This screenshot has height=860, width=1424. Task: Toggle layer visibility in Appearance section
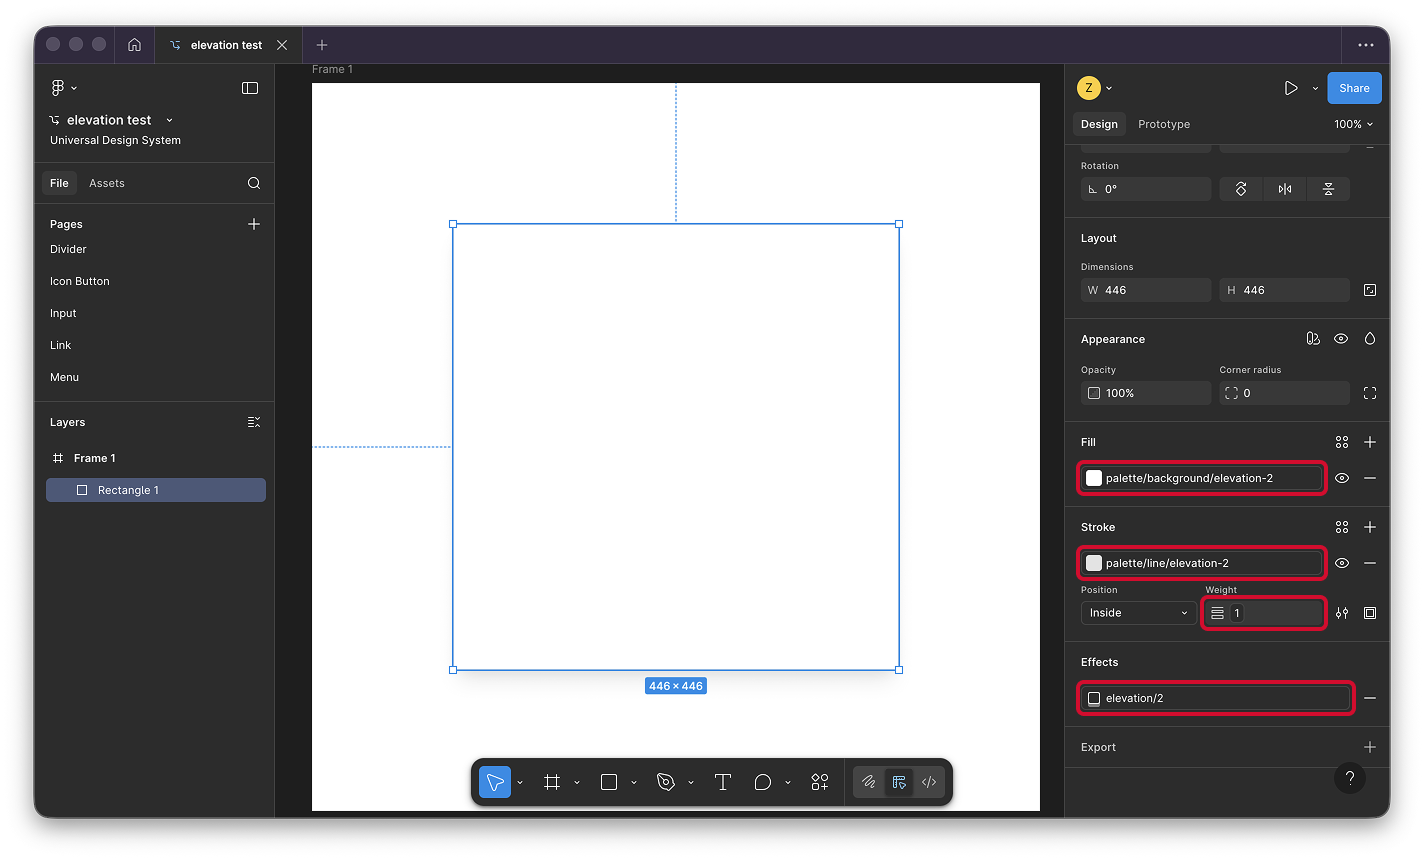1341,339
